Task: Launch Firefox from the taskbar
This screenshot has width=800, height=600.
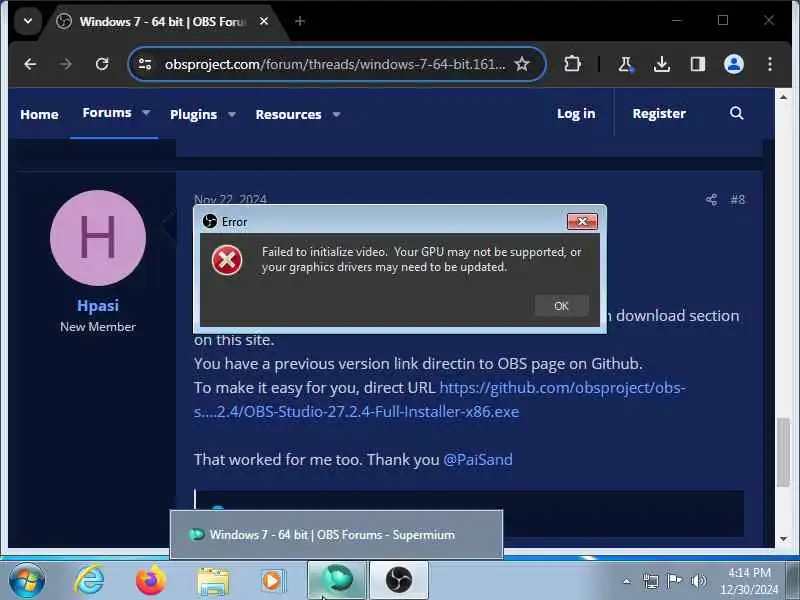Action: point(151,581)
